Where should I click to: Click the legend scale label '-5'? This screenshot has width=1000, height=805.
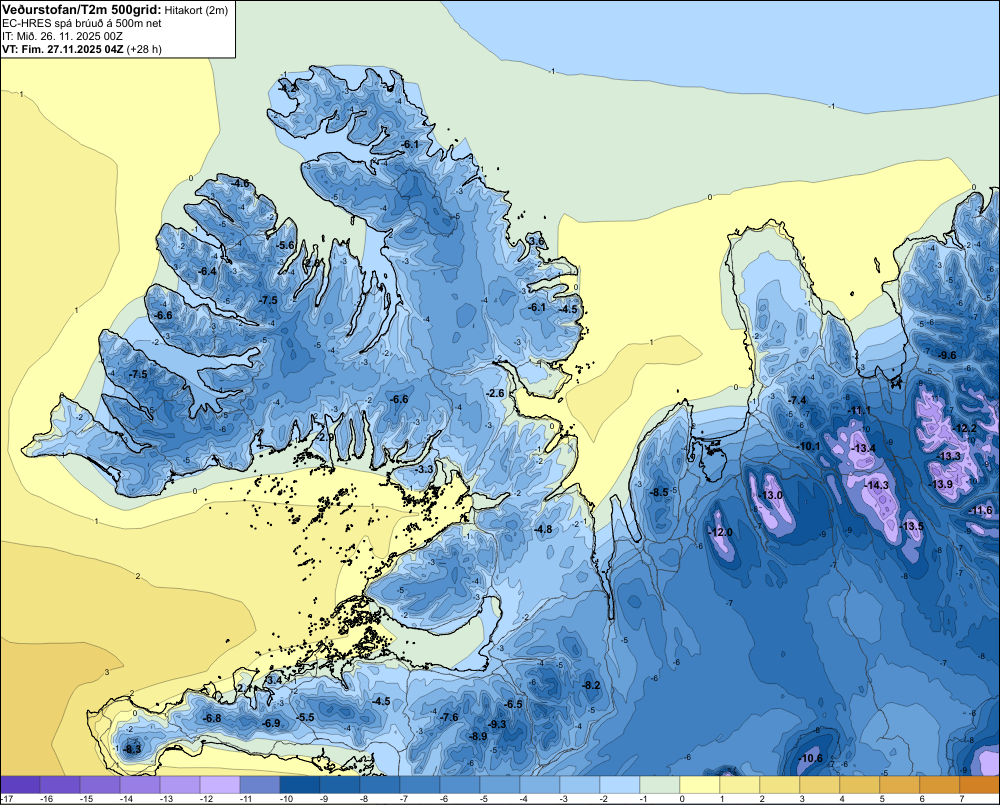coord(484,799)
